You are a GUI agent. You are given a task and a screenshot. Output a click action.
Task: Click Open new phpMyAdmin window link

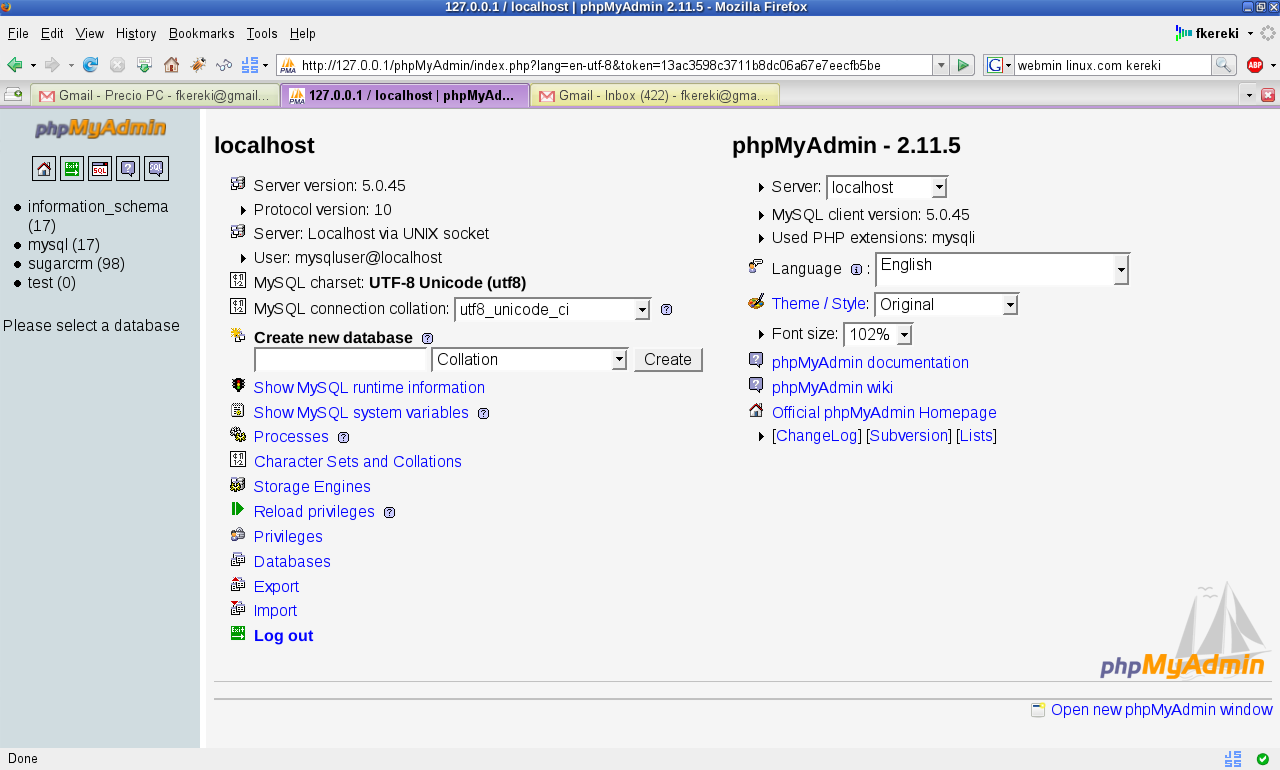click(x=1162, y=710)
